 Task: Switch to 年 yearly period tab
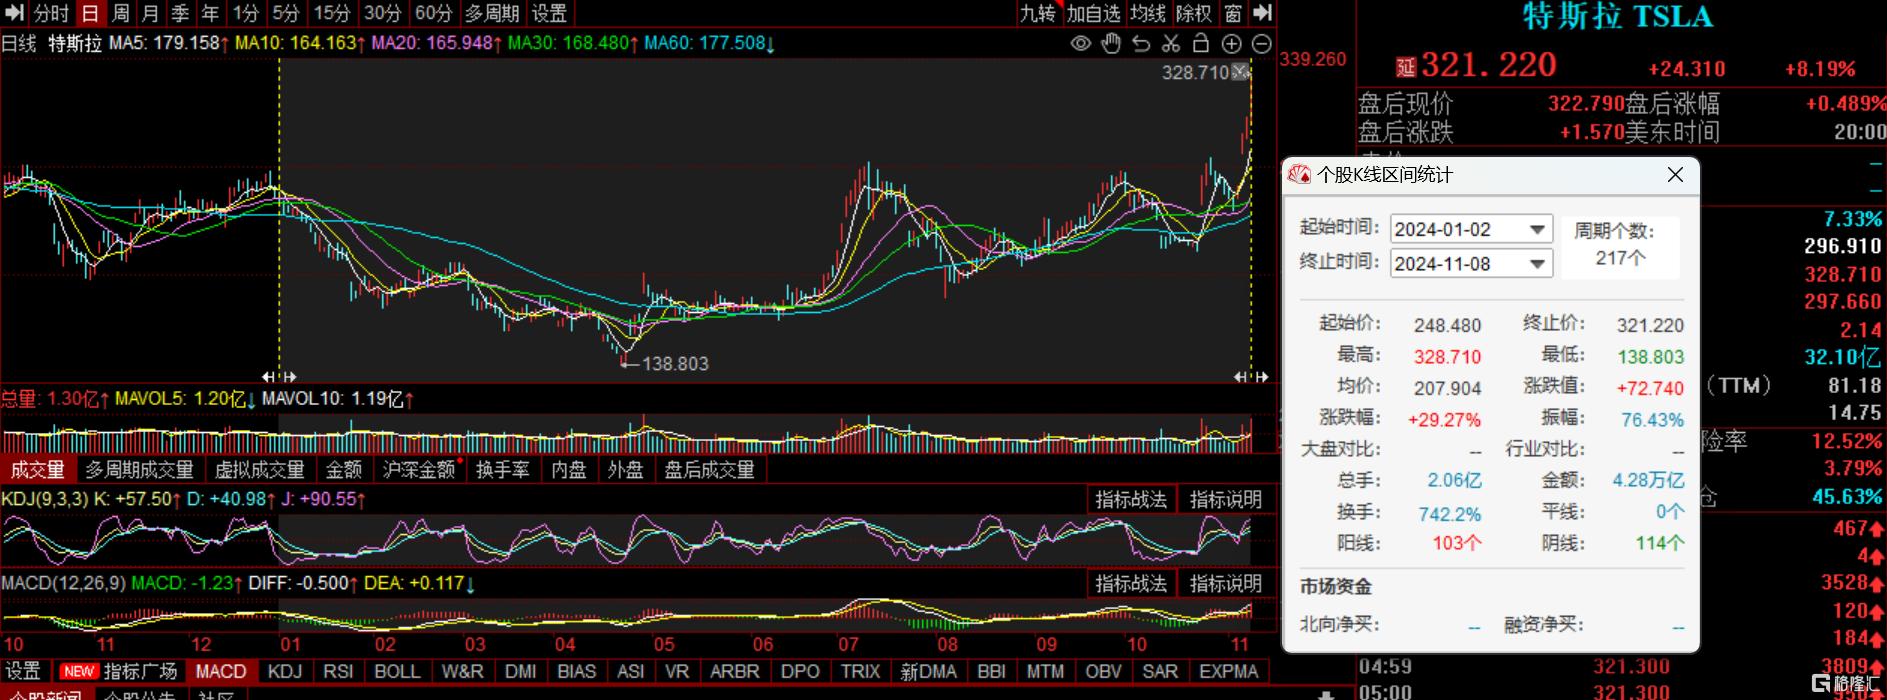pos(211,13)
